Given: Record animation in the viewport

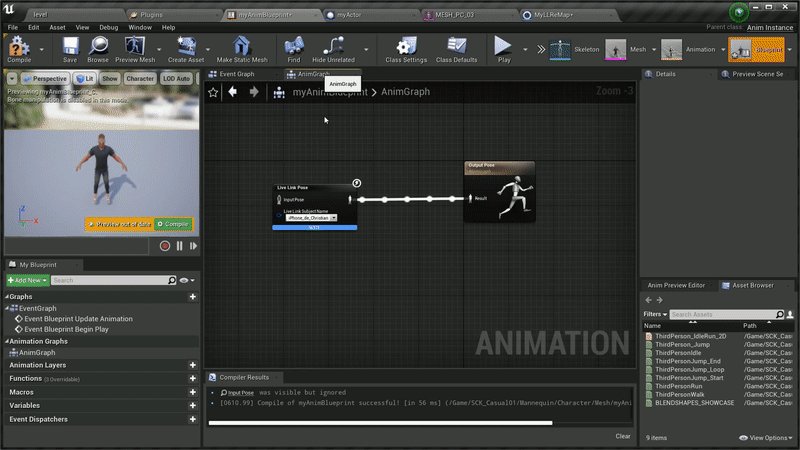Looking at the screenshot, I should (x=165, y=246).
